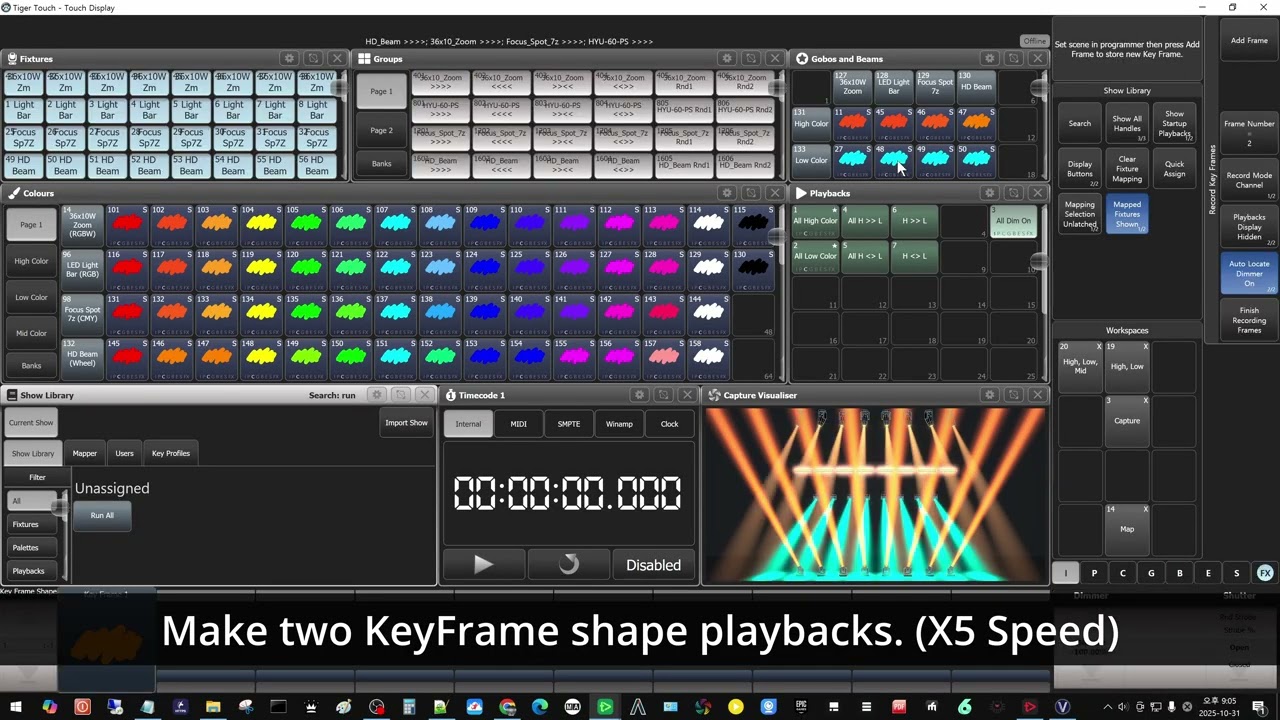Click the Groups window resize icon

tap(751, 59)
